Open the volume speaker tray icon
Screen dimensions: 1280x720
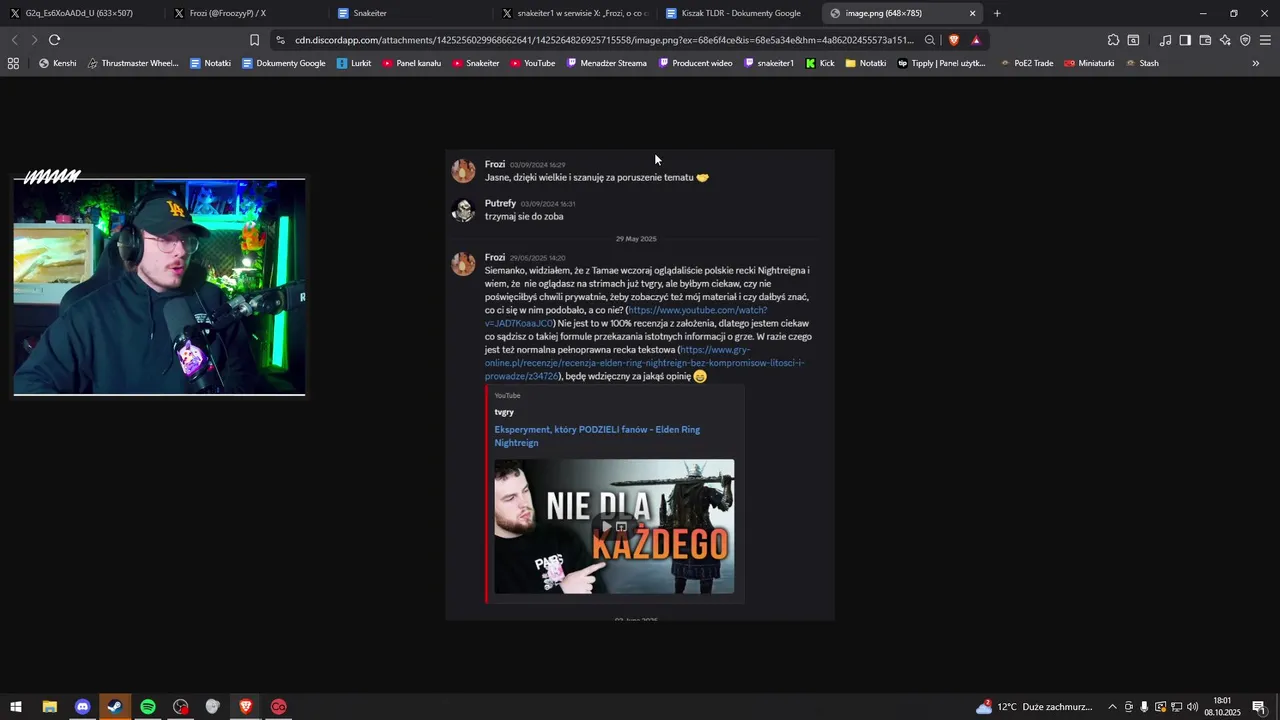tap(1193, 707)
